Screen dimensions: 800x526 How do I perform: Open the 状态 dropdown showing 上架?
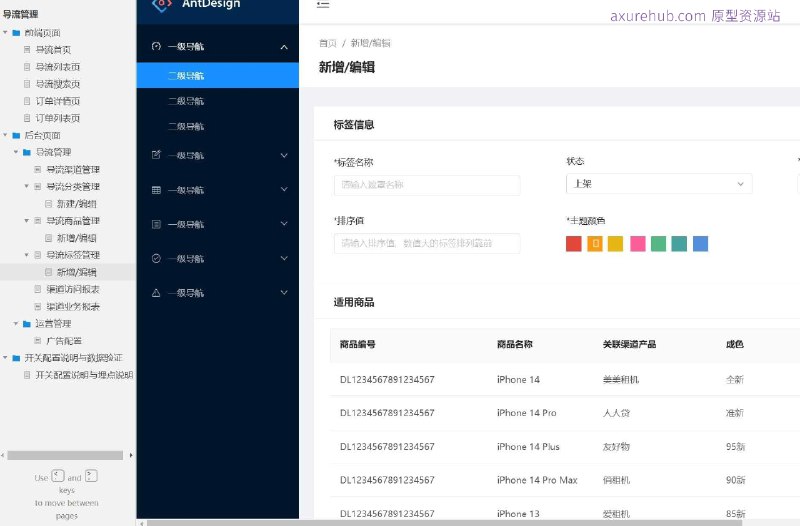coord(659,184)
